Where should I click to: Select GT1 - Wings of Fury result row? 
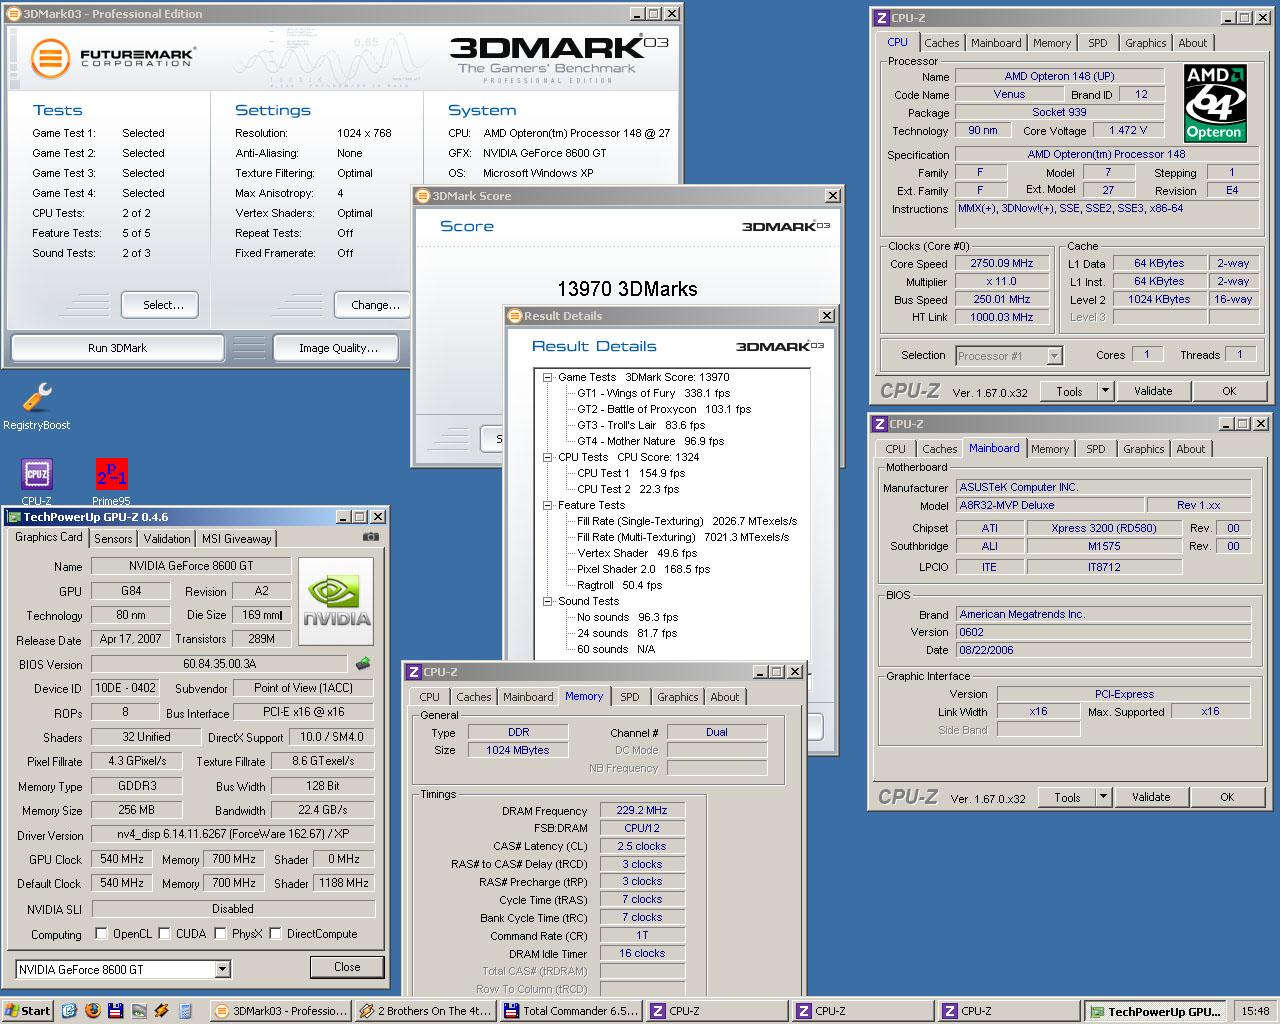click(x=653, y=393)
